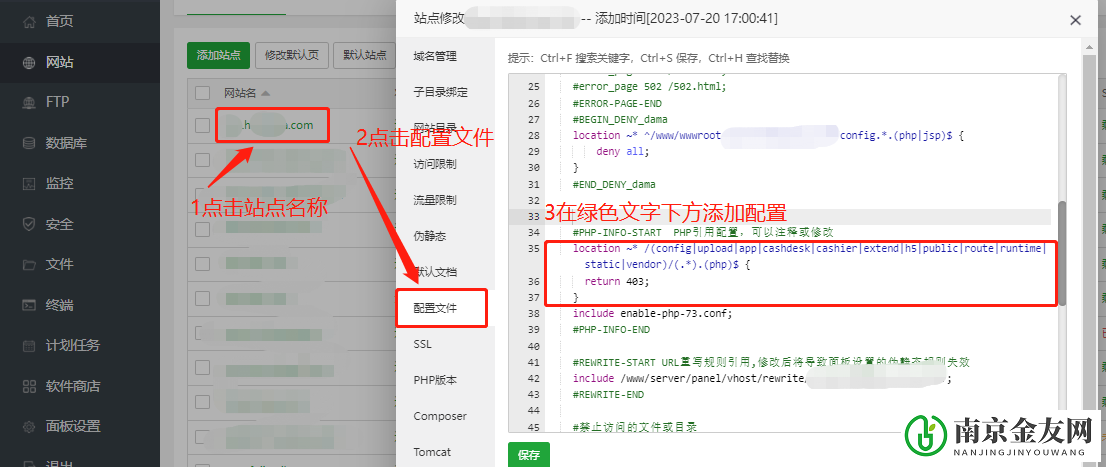Select the PHP版本 tab
This screenshot has height=467, width=1106.
(435, 380)
